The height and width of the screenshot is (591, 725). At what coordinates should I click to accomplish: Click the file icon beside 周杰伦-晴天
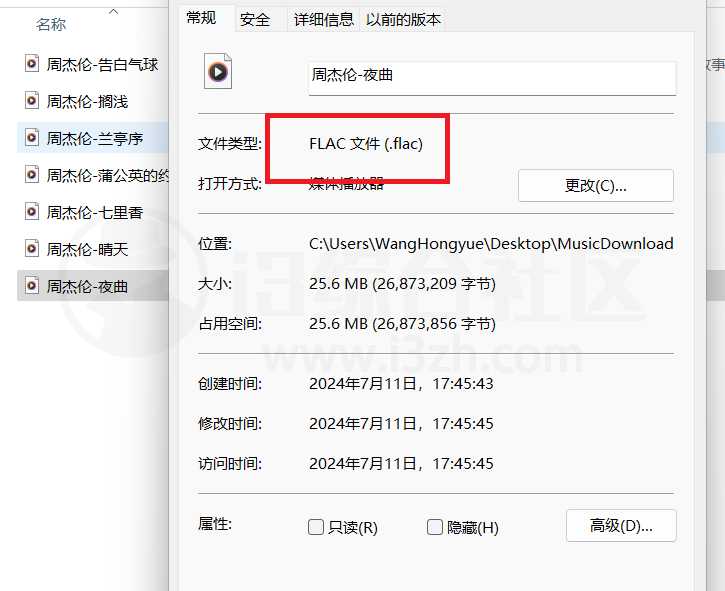(31, 248)
